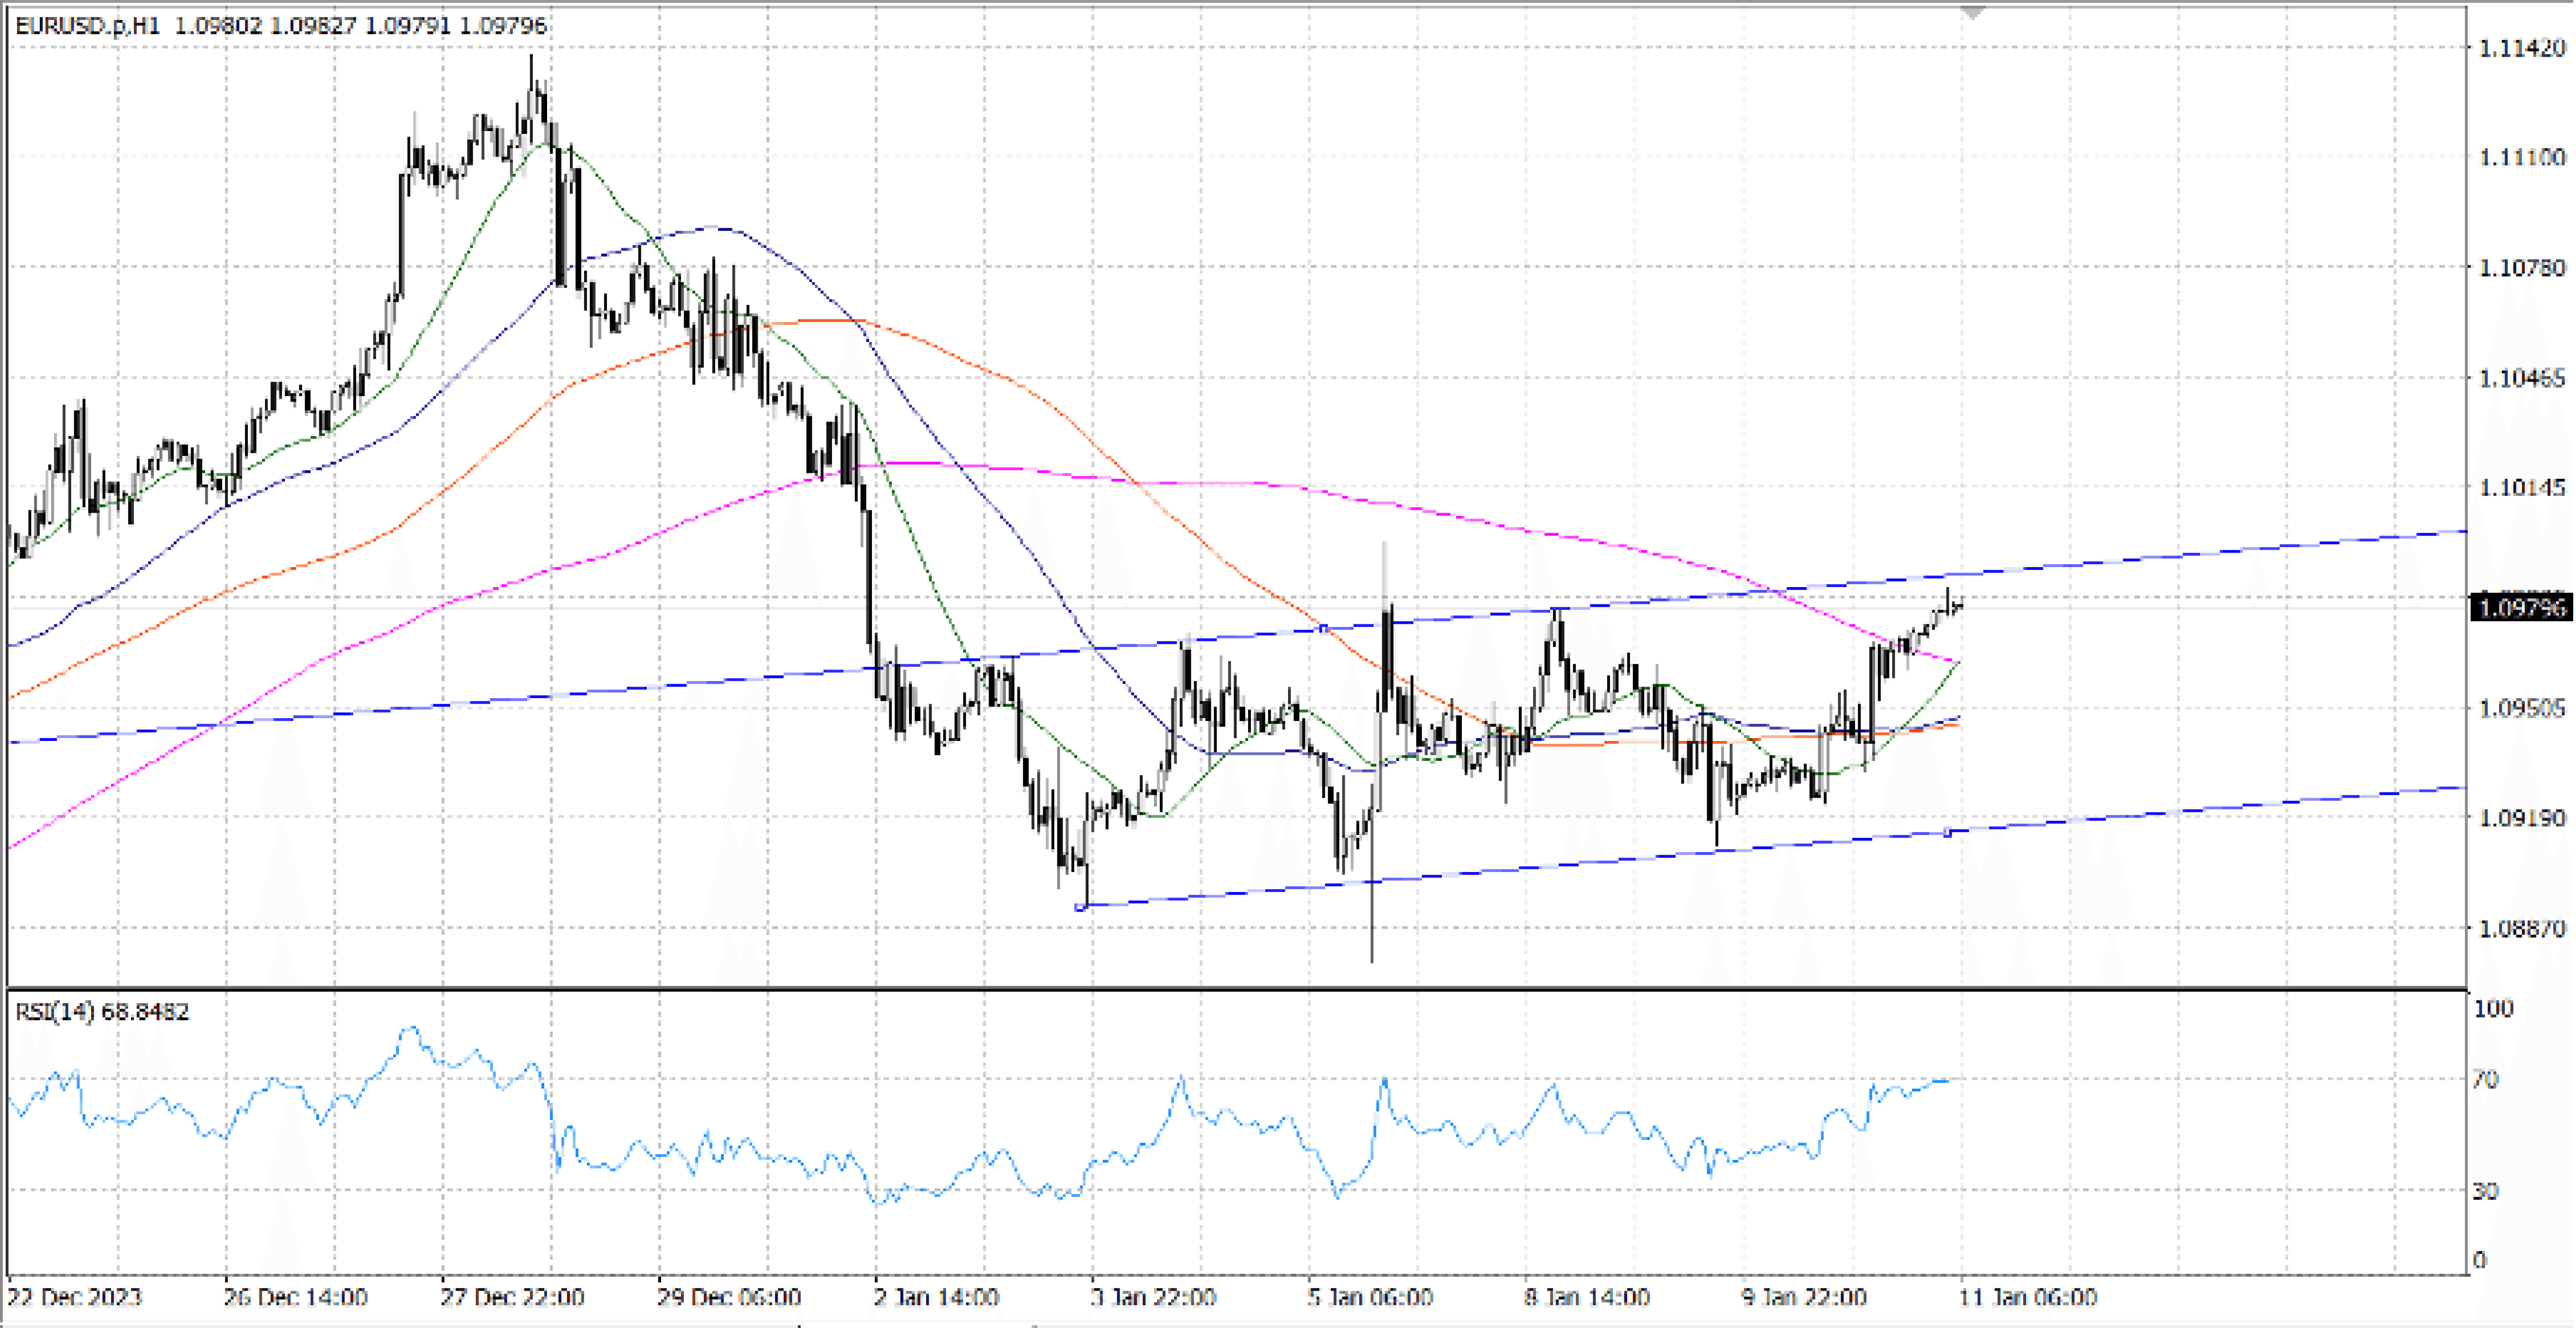This screenshot has height=1328, width=2576.
Task: Select lower trendline's left anchor point
Action: (x=1080, y=907)
